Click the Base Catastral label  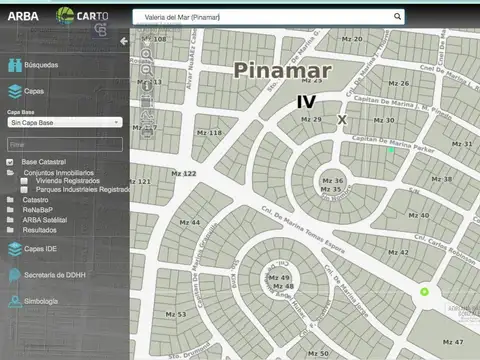(44, 162)
